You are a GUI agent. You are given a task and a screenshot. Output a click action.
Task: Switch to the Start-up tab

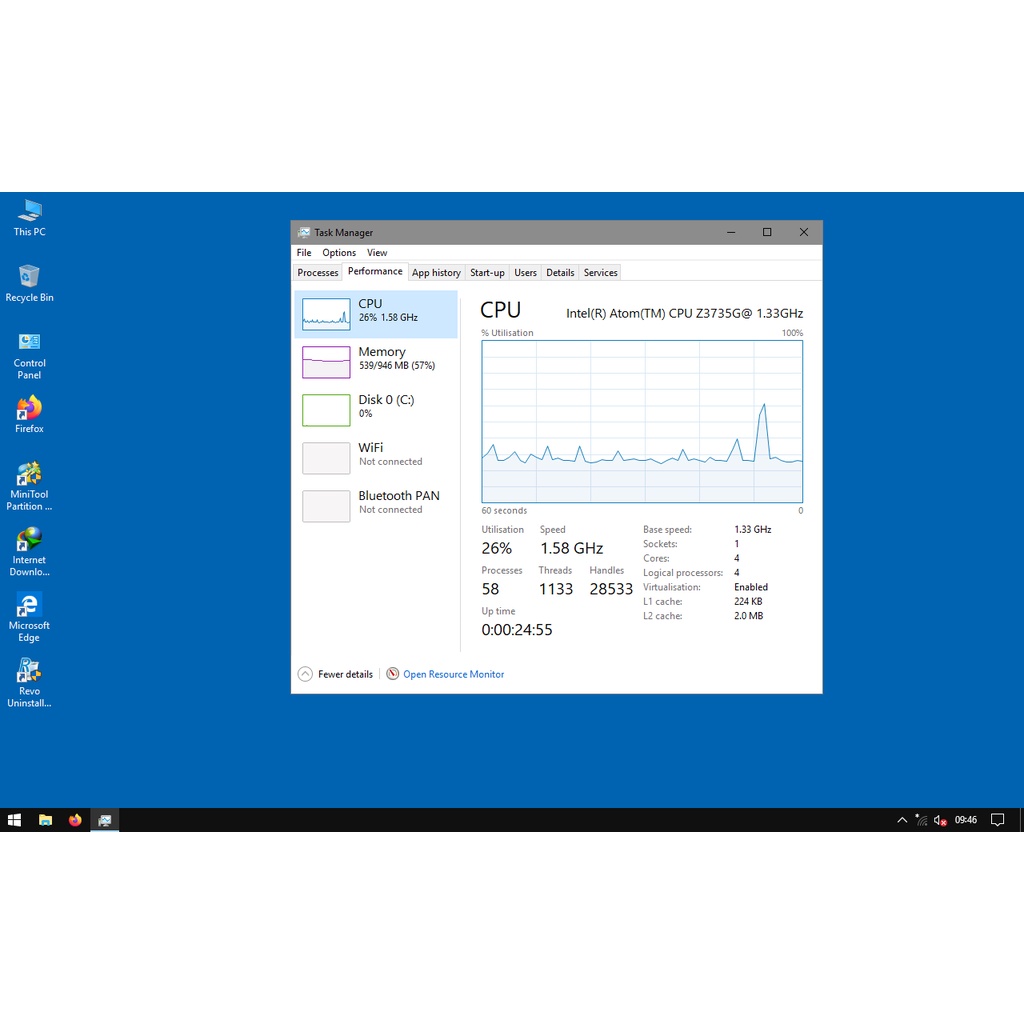[487, 273]
